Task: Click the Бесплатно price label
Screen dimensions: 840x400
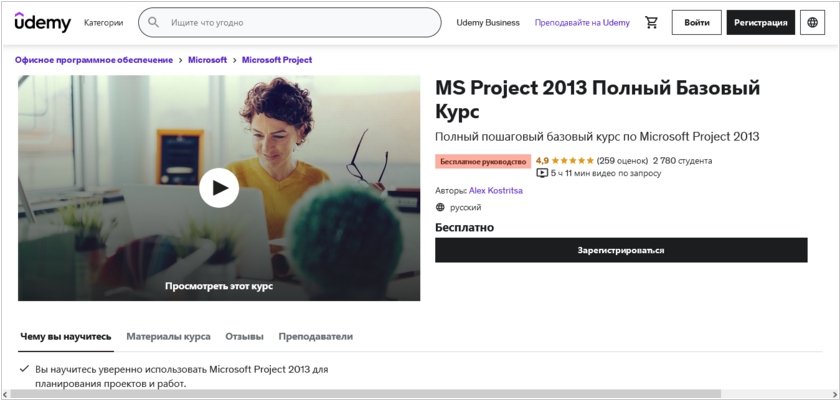Action: point(464,228)
